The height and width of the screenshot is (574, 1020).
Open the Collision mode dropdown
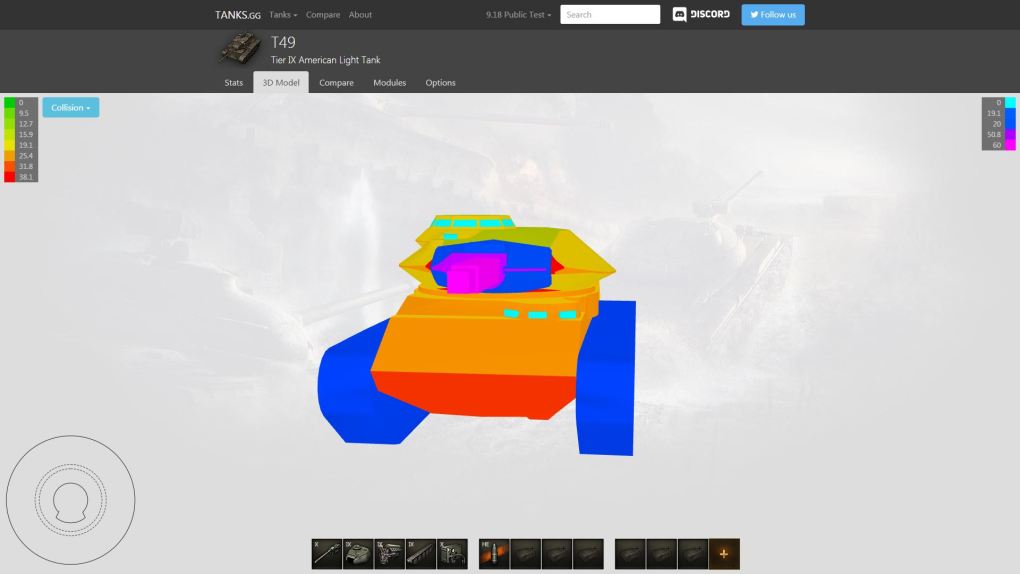click(70, 108)
